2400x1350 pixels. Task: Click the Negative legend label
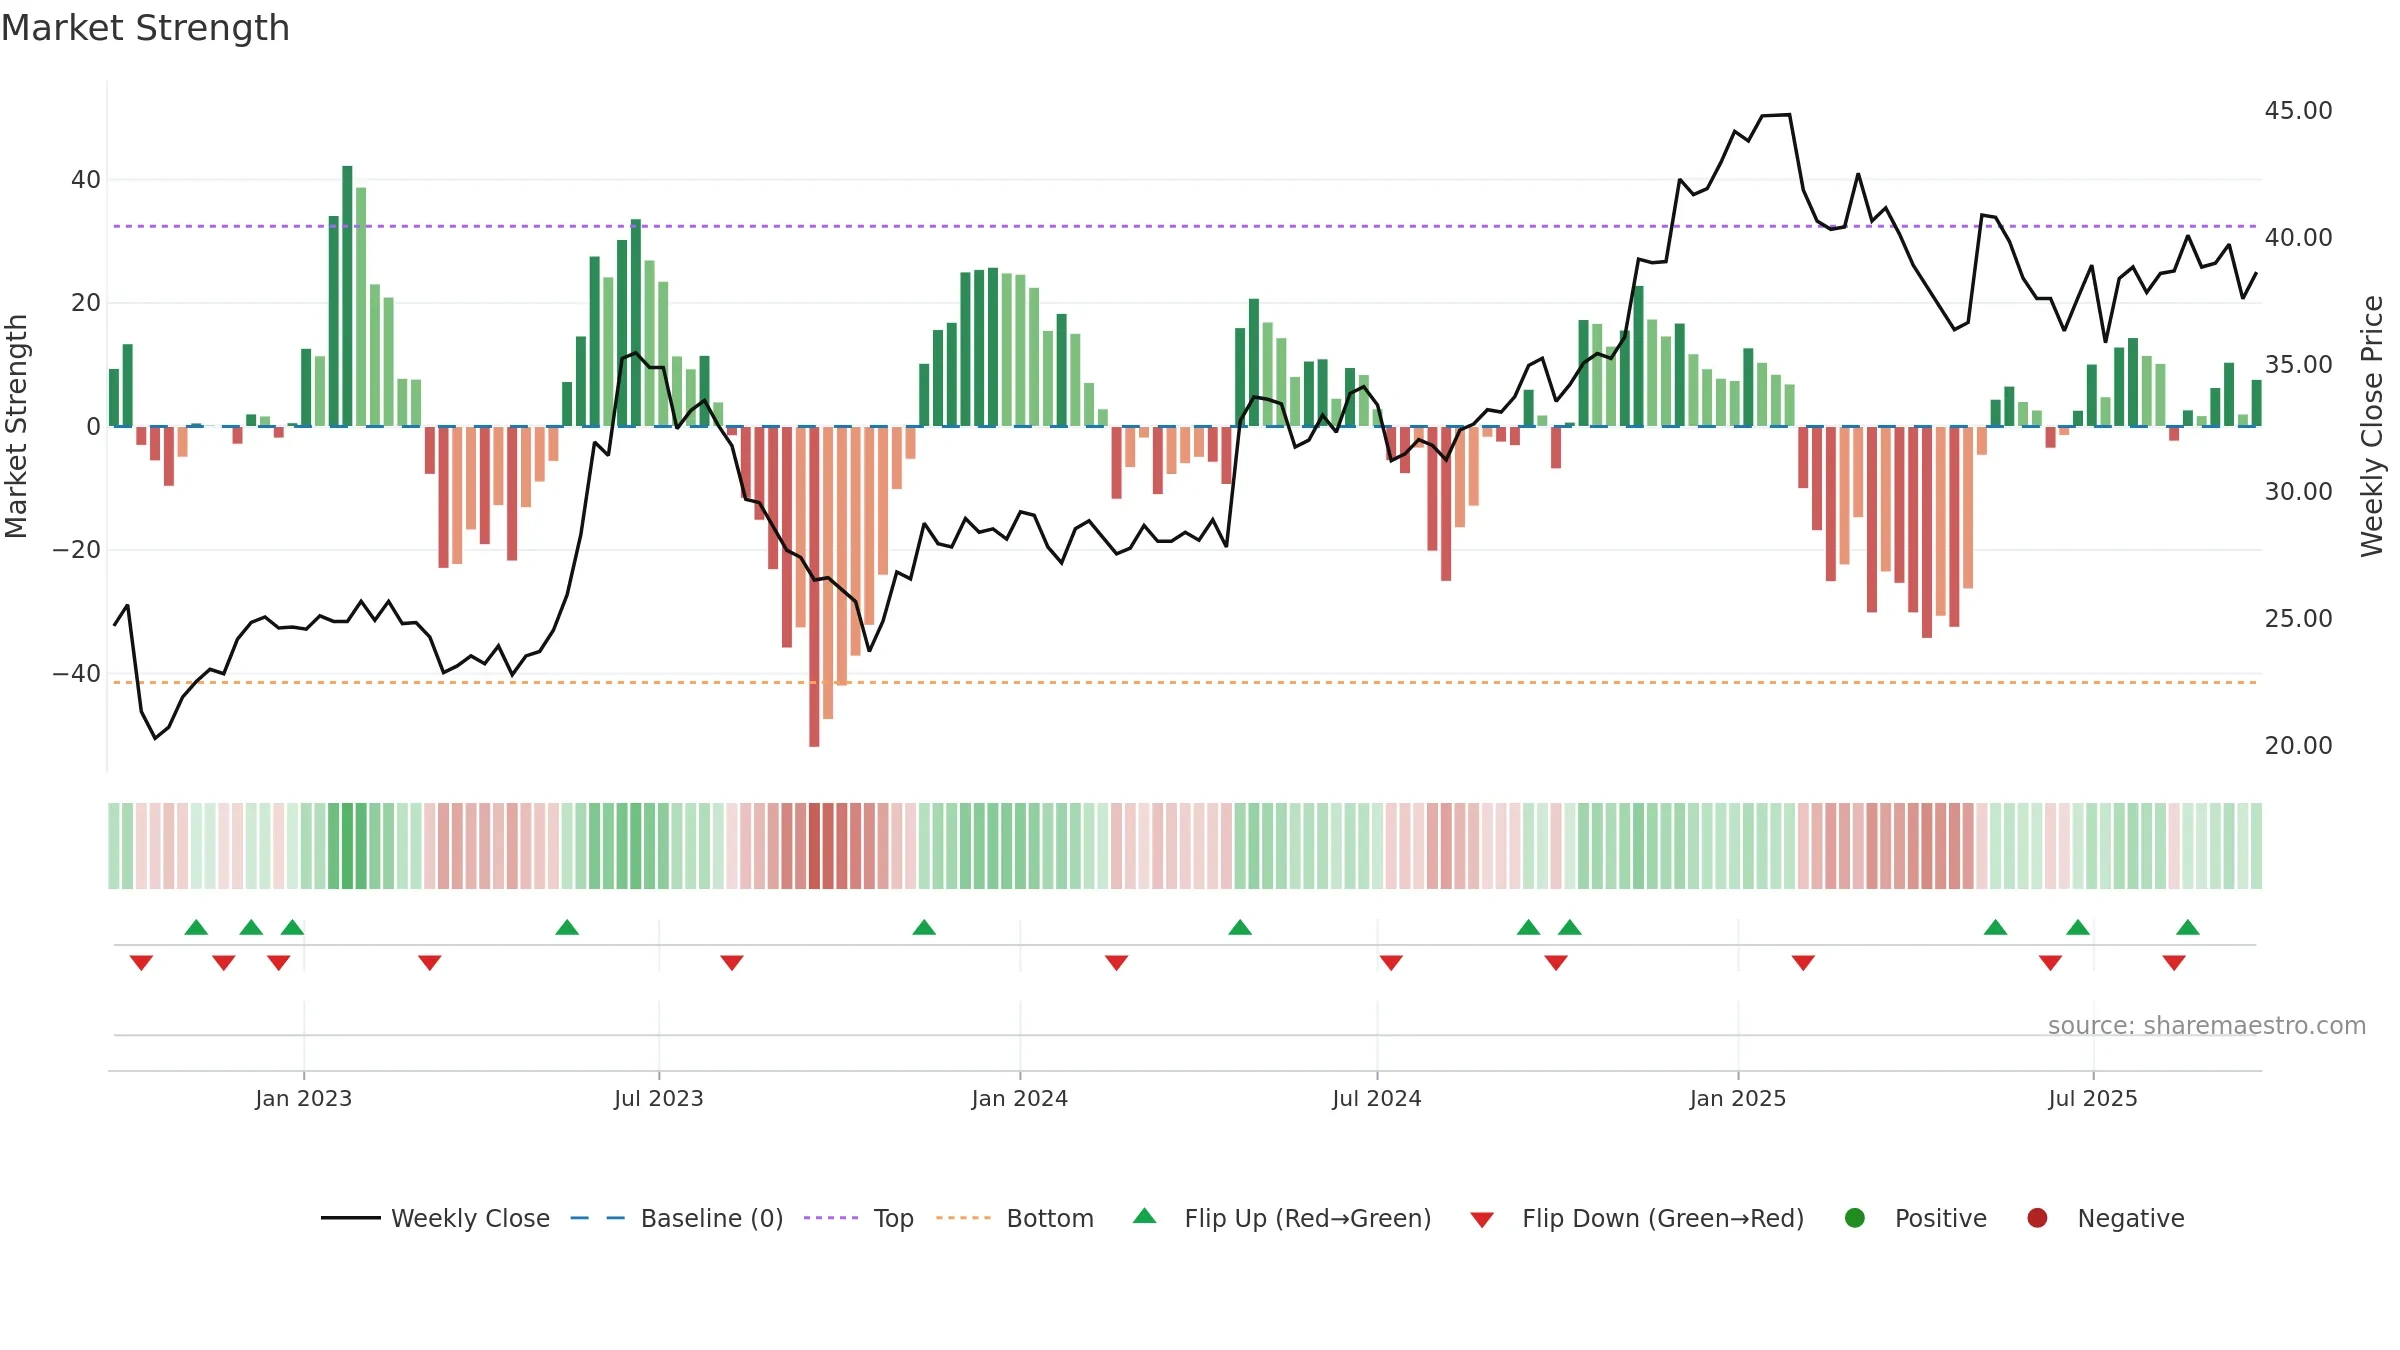coord(2131,1218)
